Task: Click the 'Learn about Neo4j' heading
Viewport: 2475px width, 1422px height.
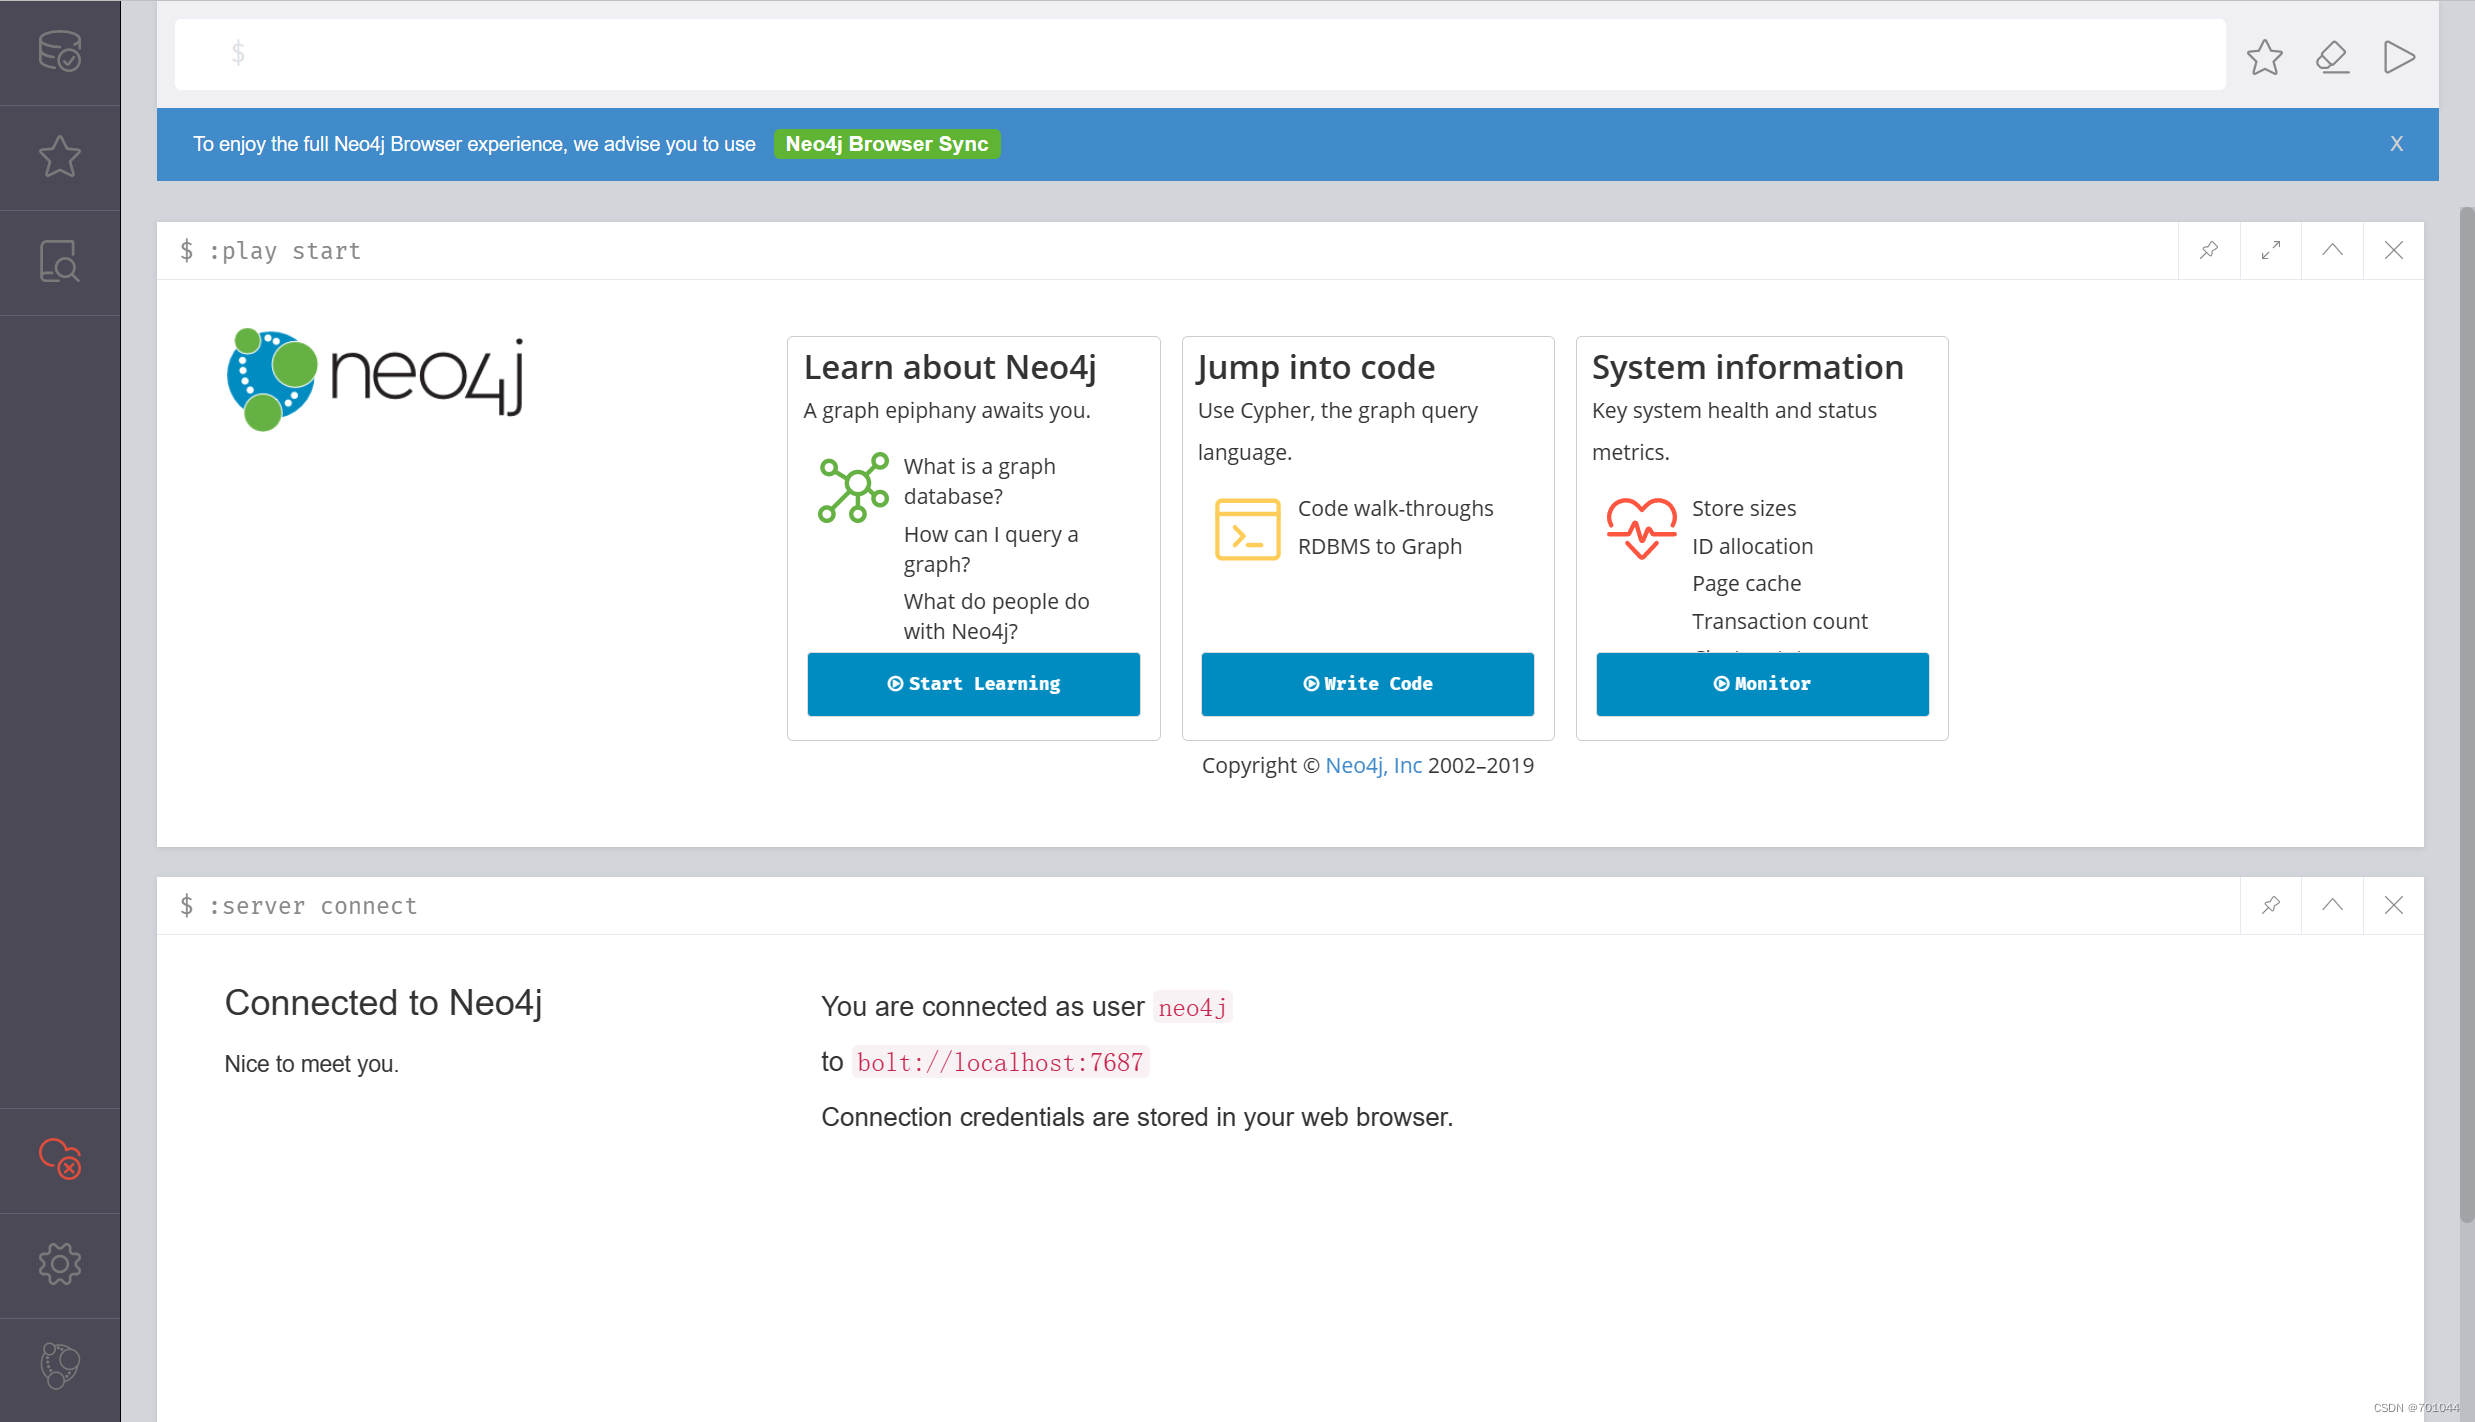Action: pyautogui.click(x=950, y=367)
